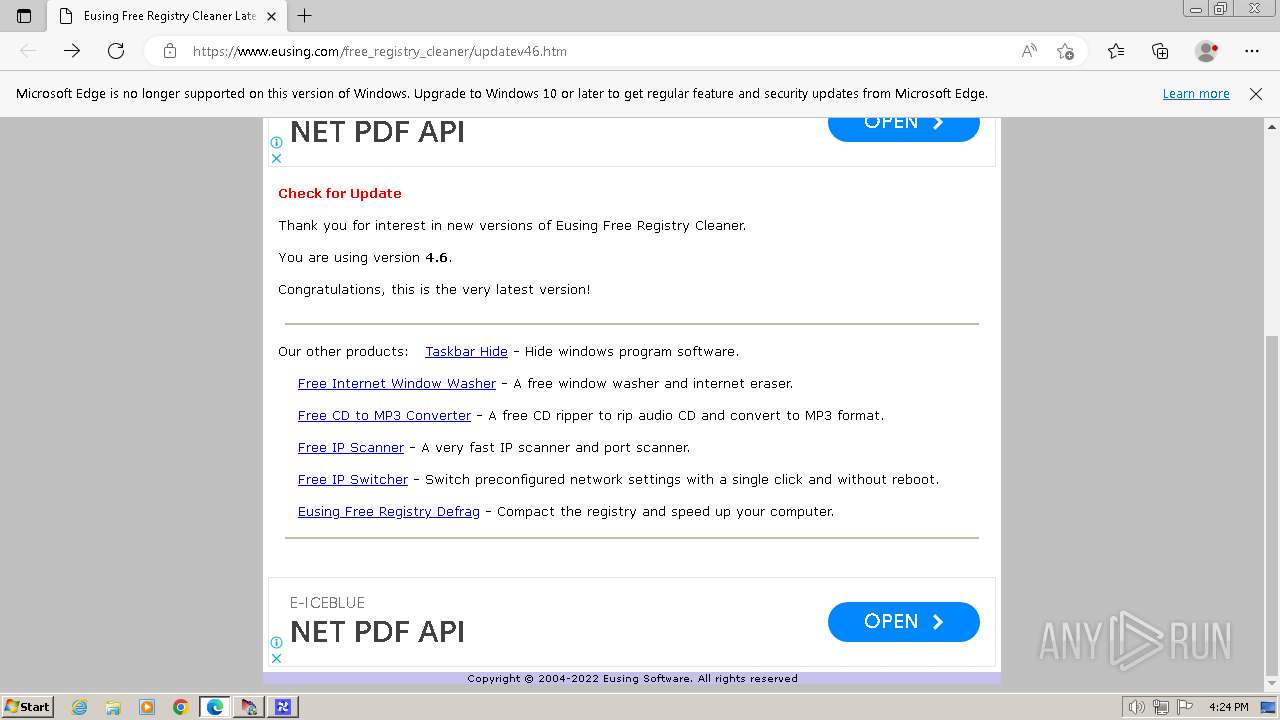This screenshot has height=720, width=1280.
Task: Click the bottom ad info icon
Action: tap(277, 642)
